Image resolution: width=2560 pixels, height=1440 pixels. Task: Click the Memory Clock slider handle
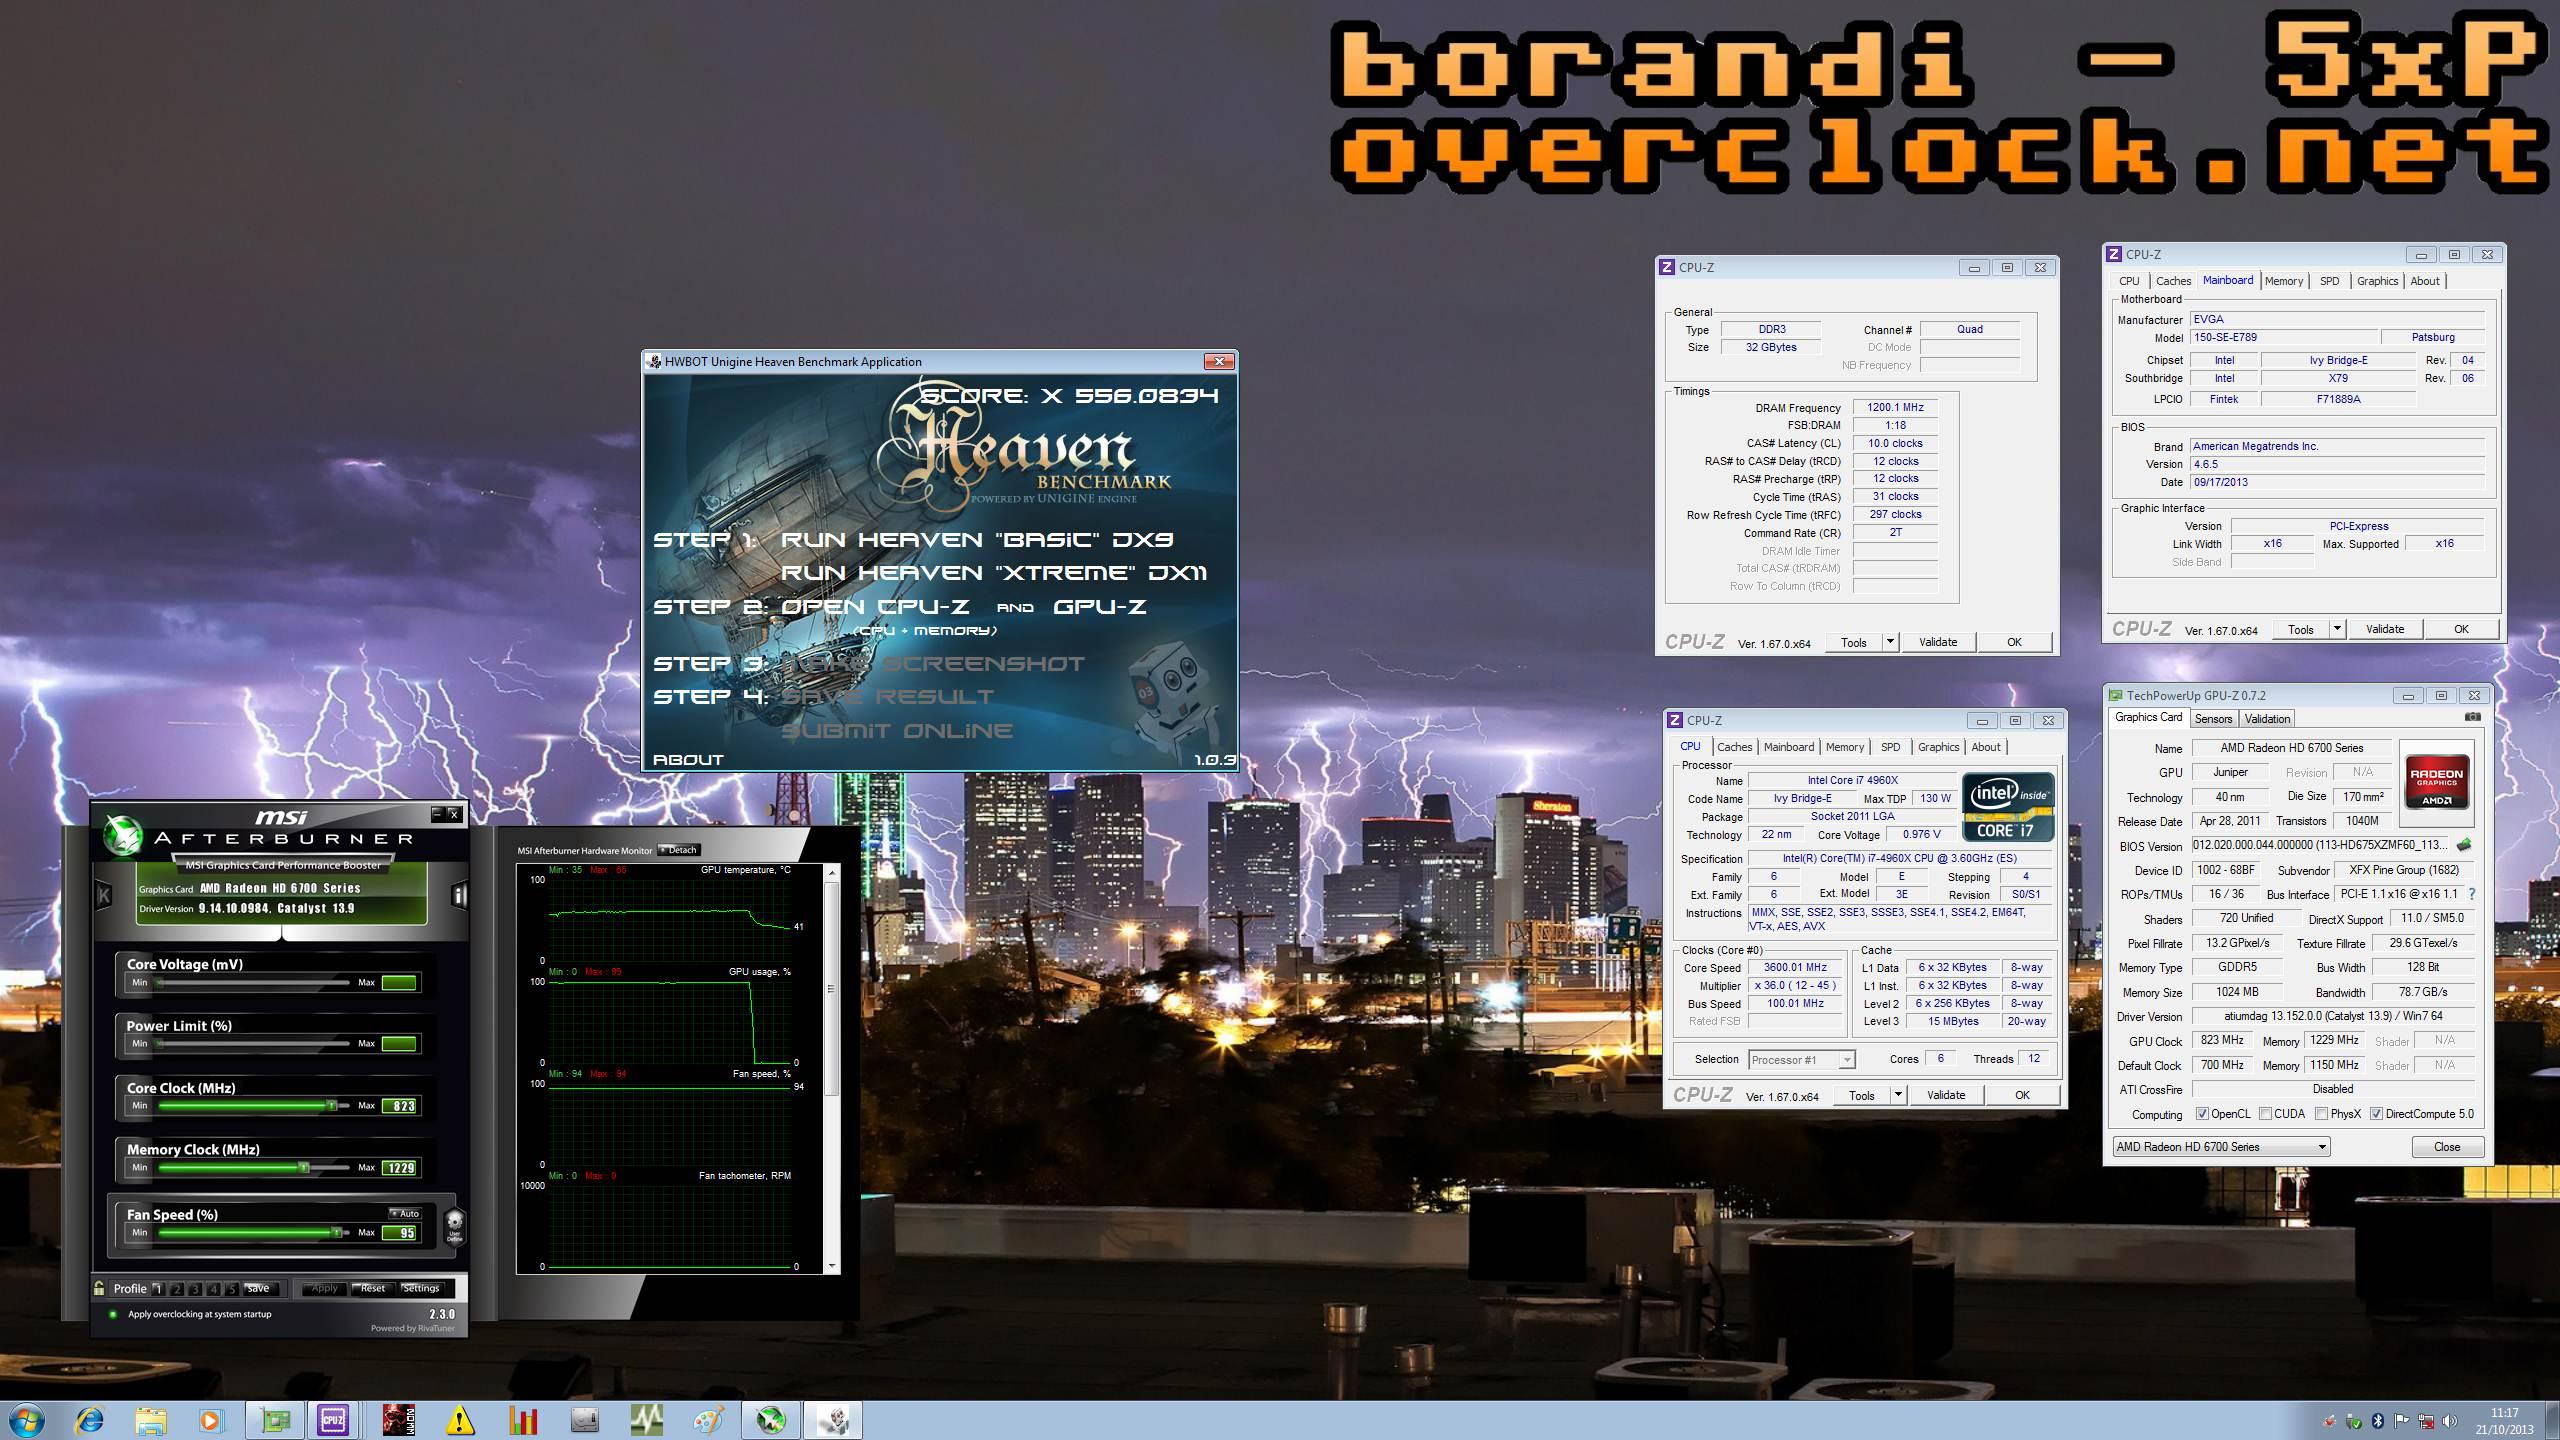304,1168
